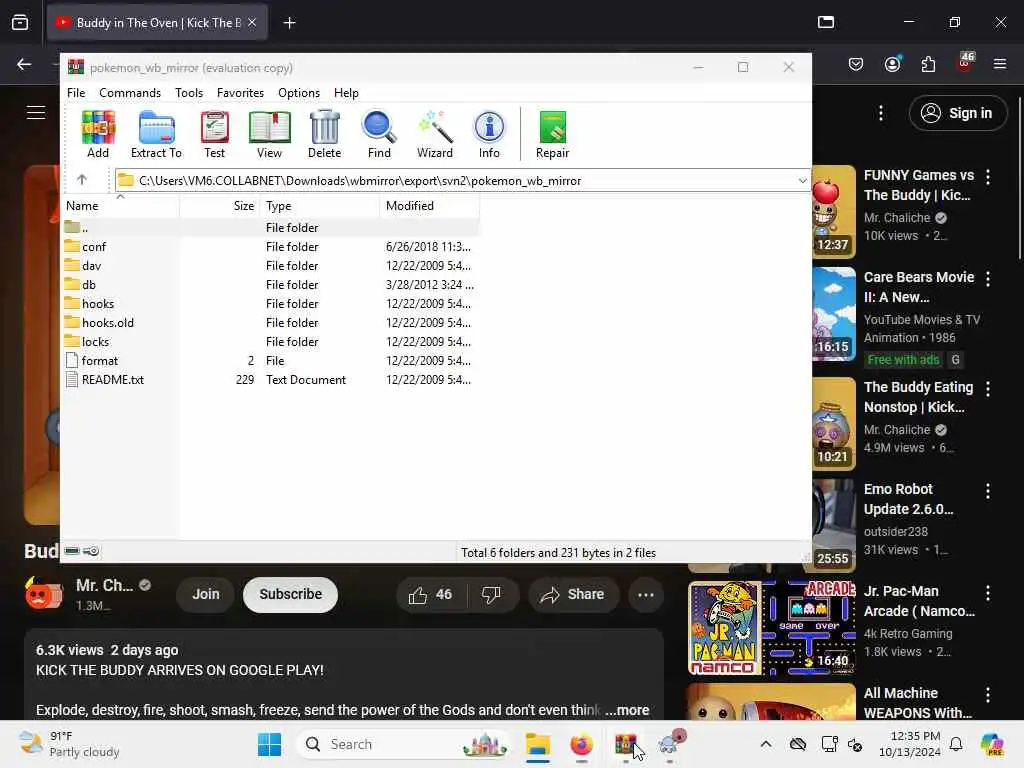1024x768 pixels.
Task: Click the YouTube Sign in button
Action: pos(957,113)
